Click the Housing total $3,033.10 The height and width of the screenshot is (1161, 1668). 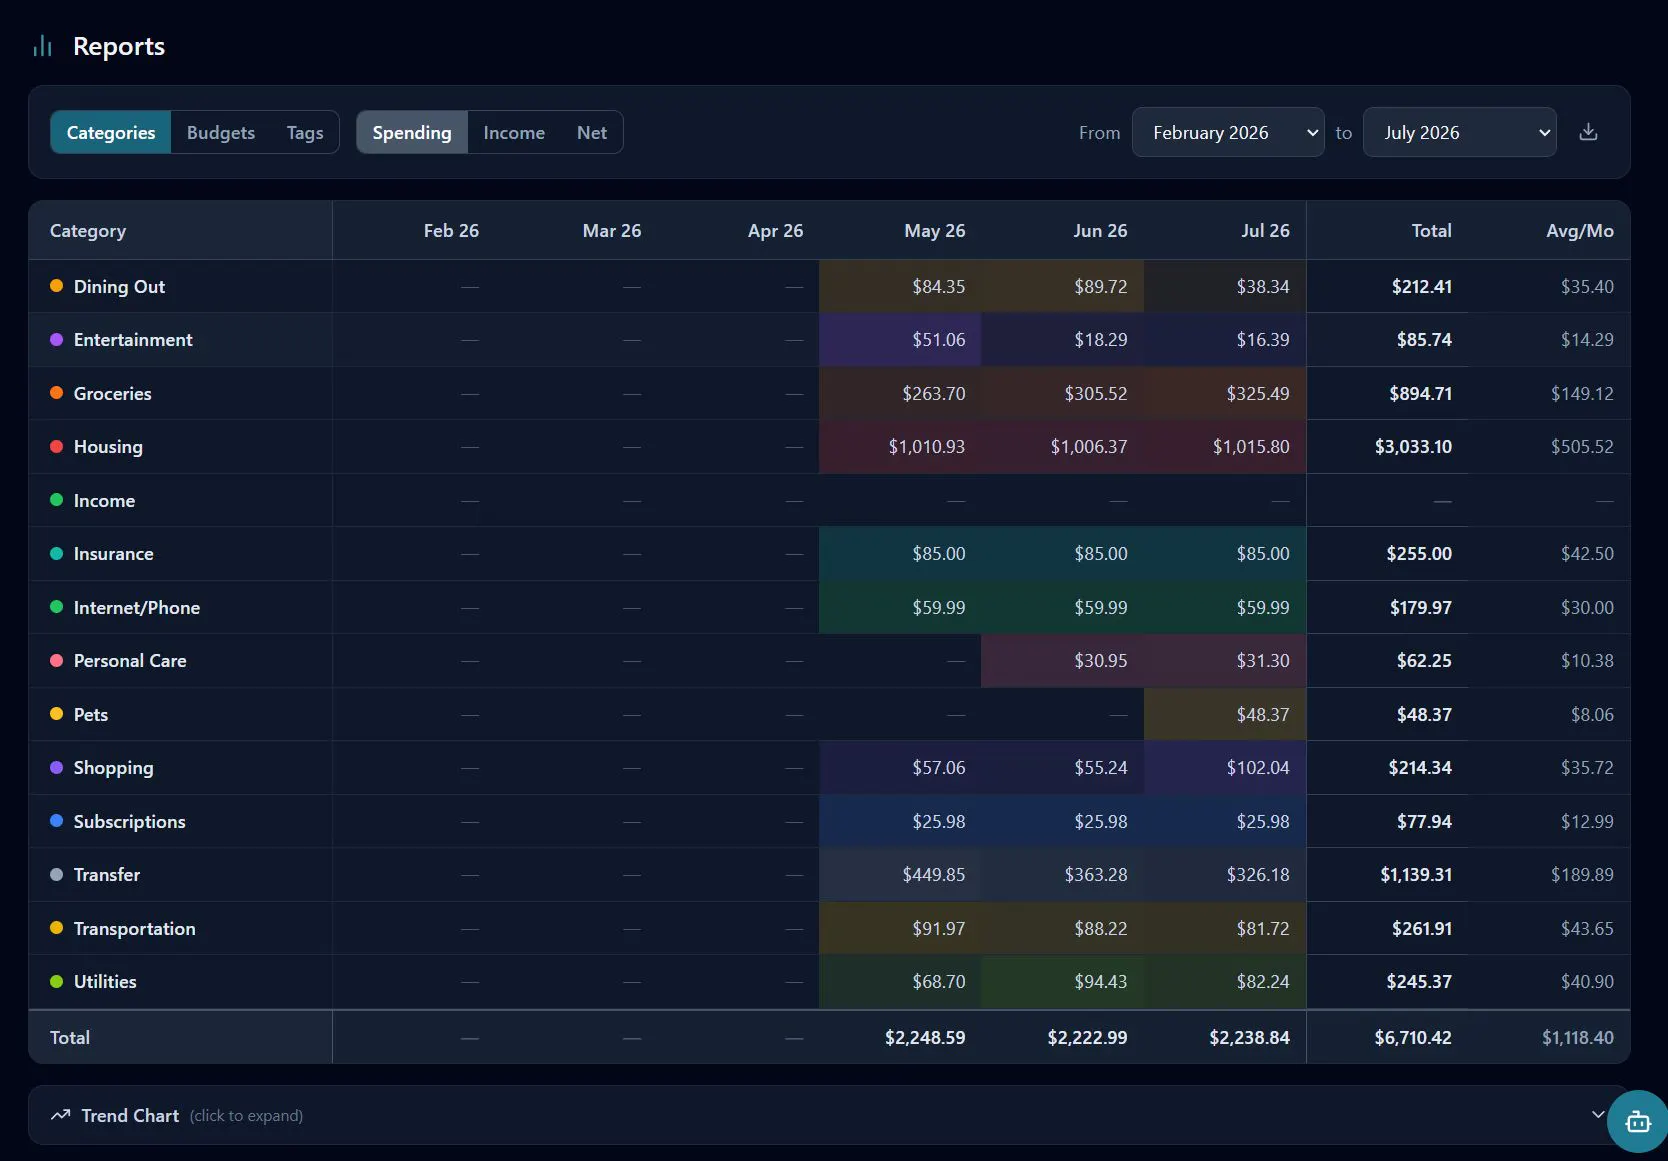pos(1413,446)
